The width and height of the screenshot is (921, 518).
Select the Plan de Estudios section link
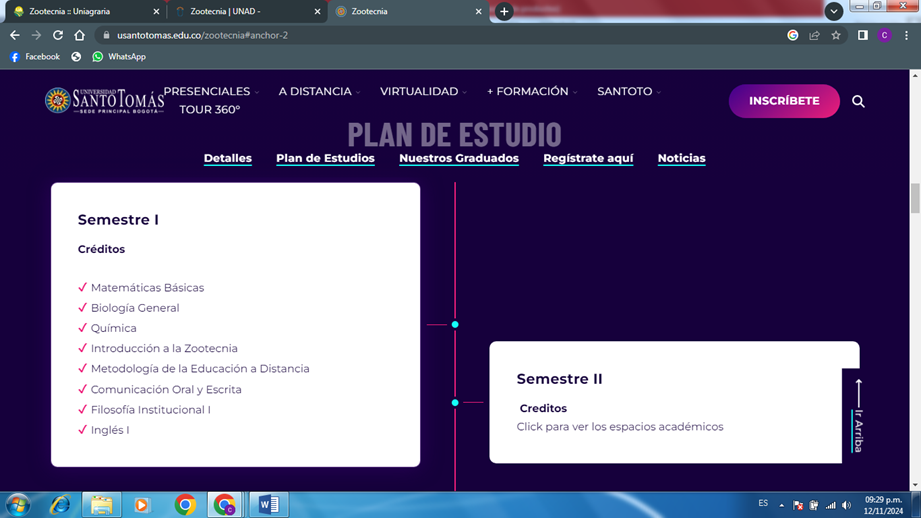coord(325,158)
